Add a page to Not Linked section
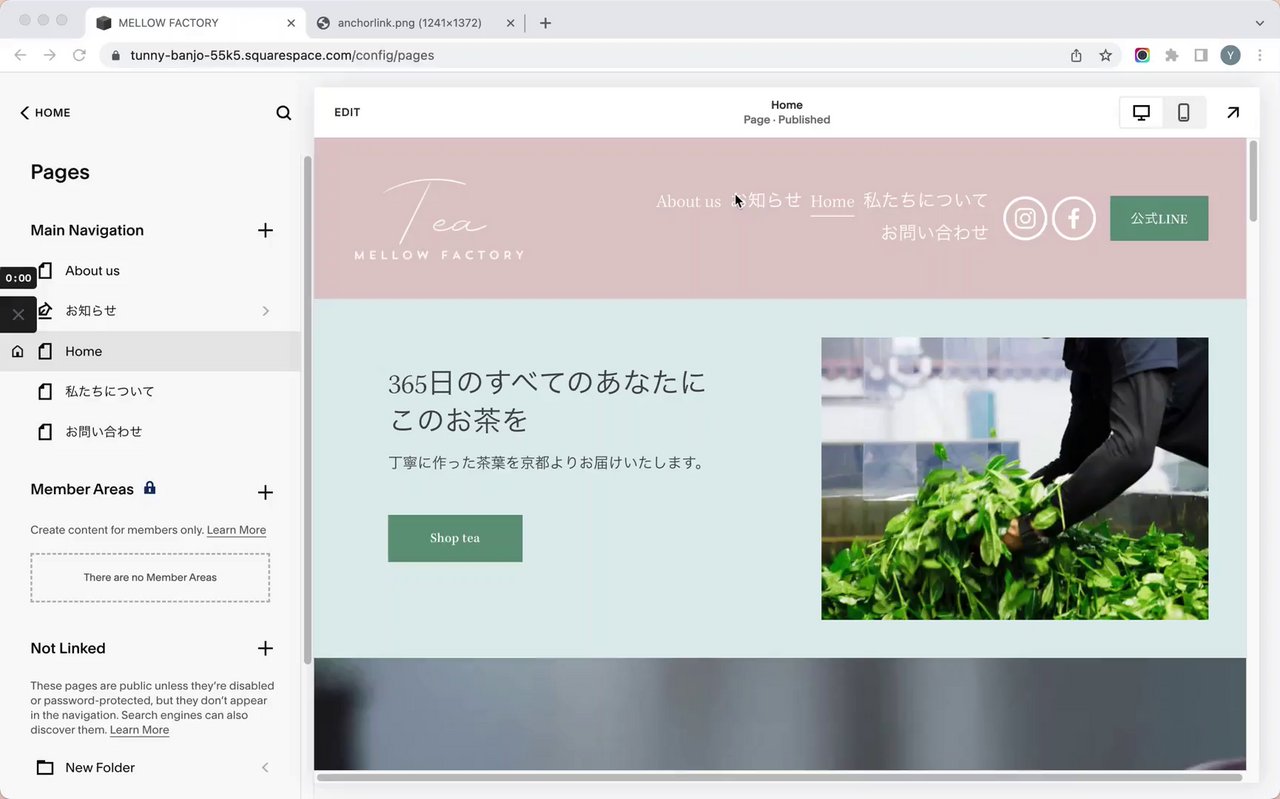1280x799 pixels. click(x=265, y=648)
